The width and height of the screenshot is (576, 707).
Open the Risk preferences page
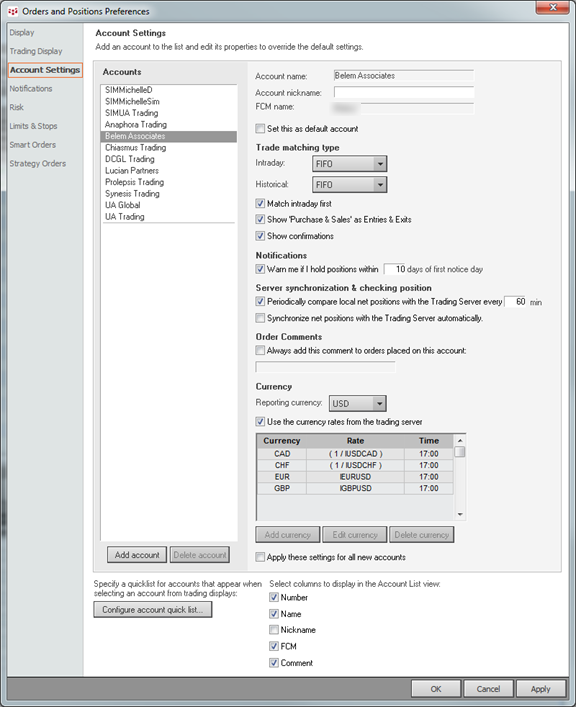(16, 107)
